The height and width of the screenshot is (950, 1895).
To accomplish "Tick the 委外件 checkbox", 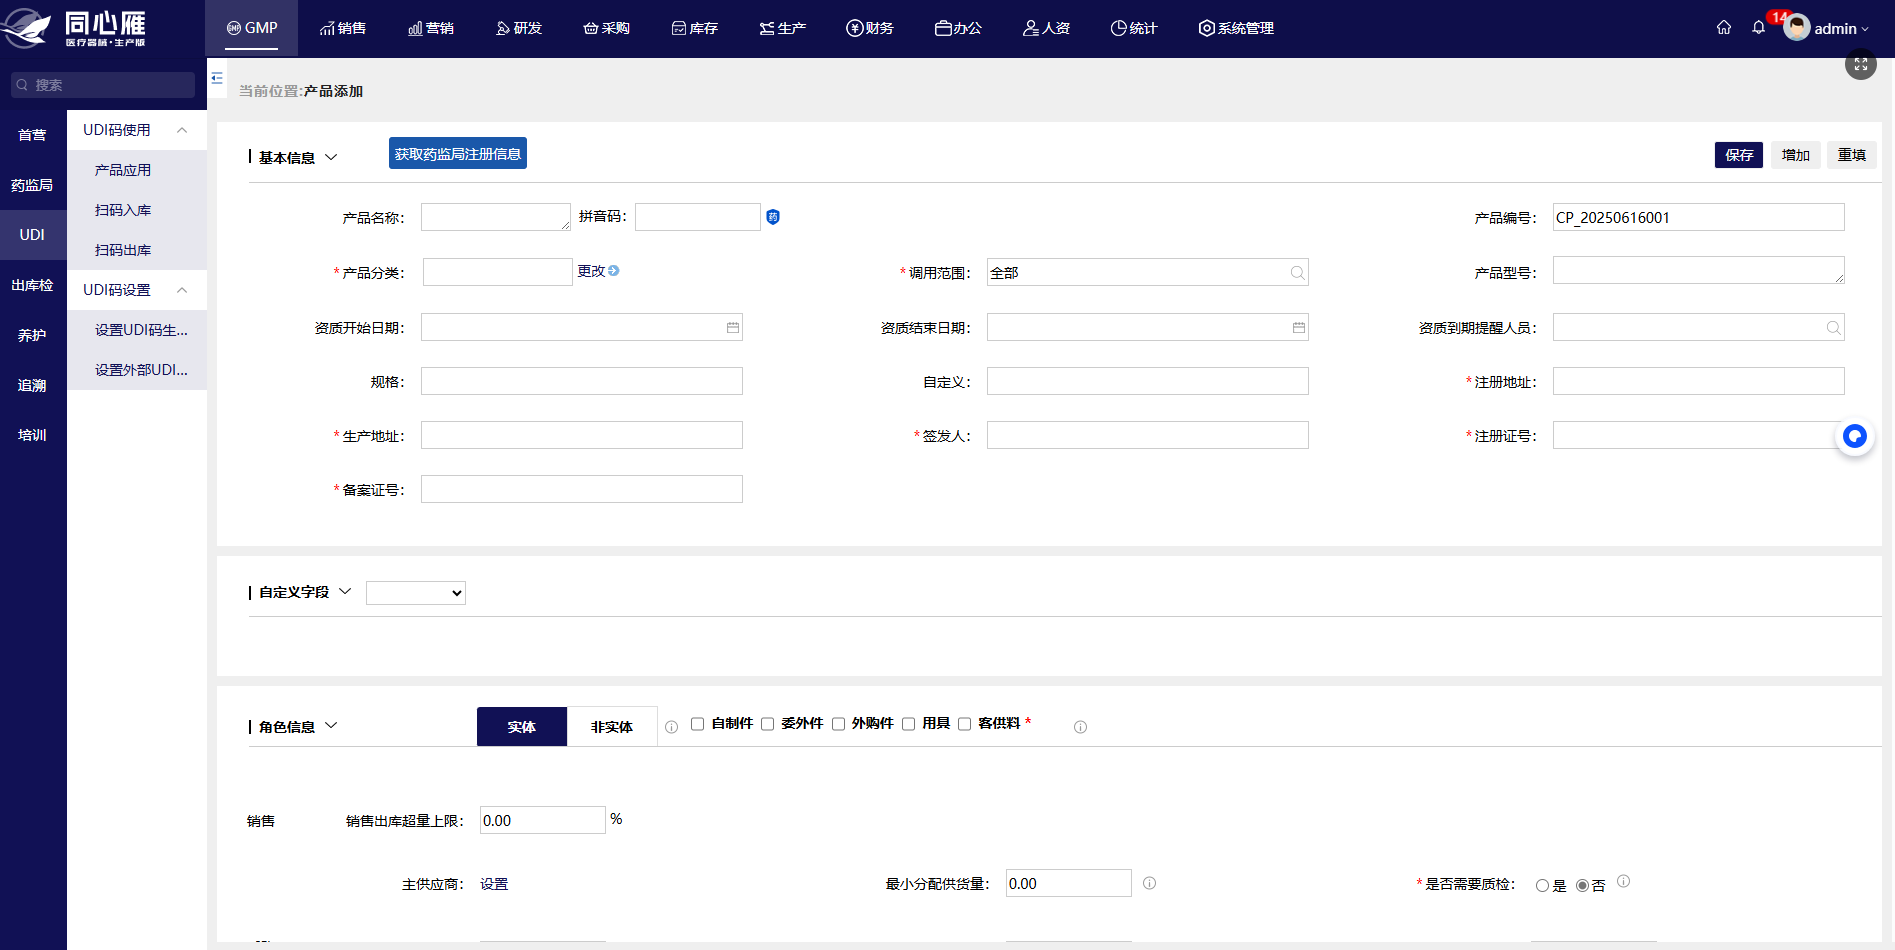I will tap(768, 724).
